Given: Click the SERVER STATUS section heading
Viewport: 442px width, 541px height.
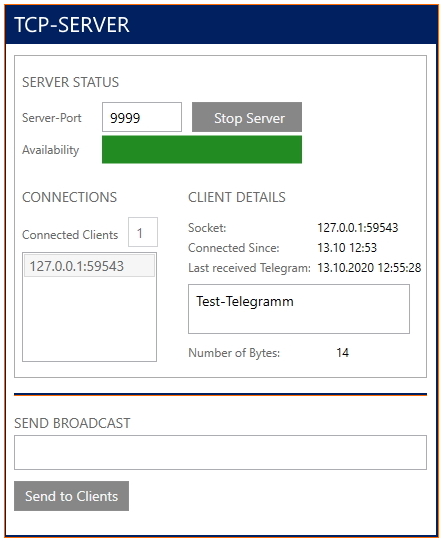Looking at the screenshot, I should 70,82.
